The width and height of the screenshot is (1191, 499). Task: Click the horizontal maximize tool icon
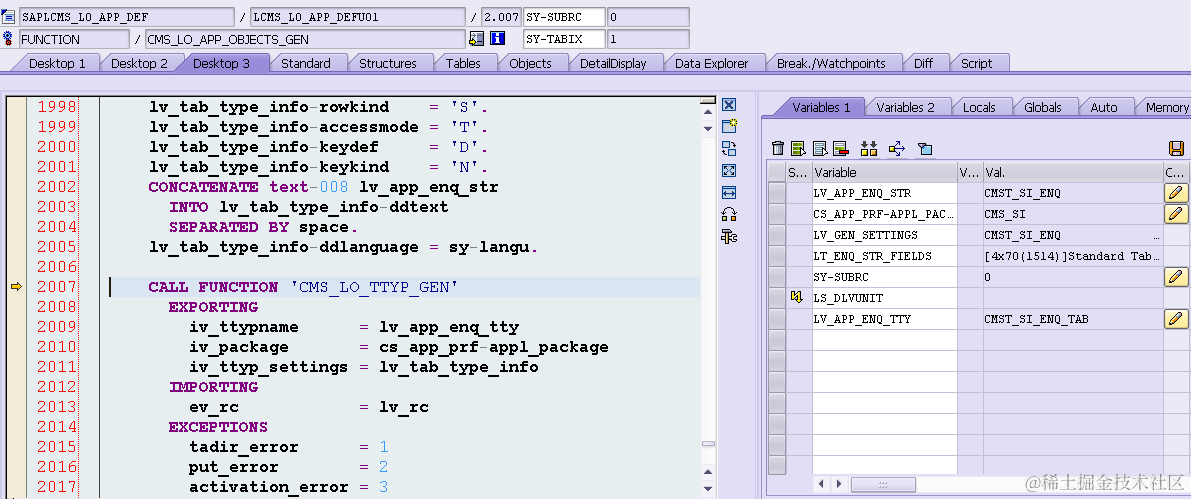pyautogui.click(x=729, y=193)
